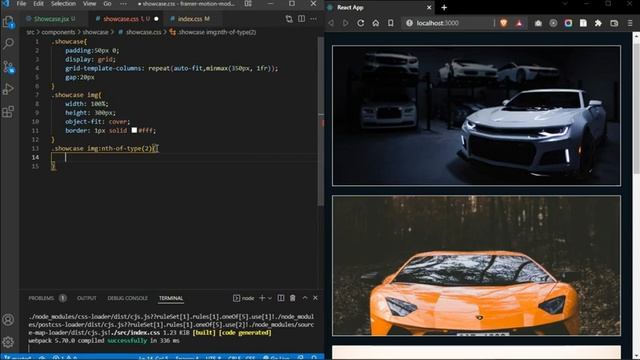This screenshot has height=360, width=640.
Task: Open the Go menu
Action: pos(107,4)
